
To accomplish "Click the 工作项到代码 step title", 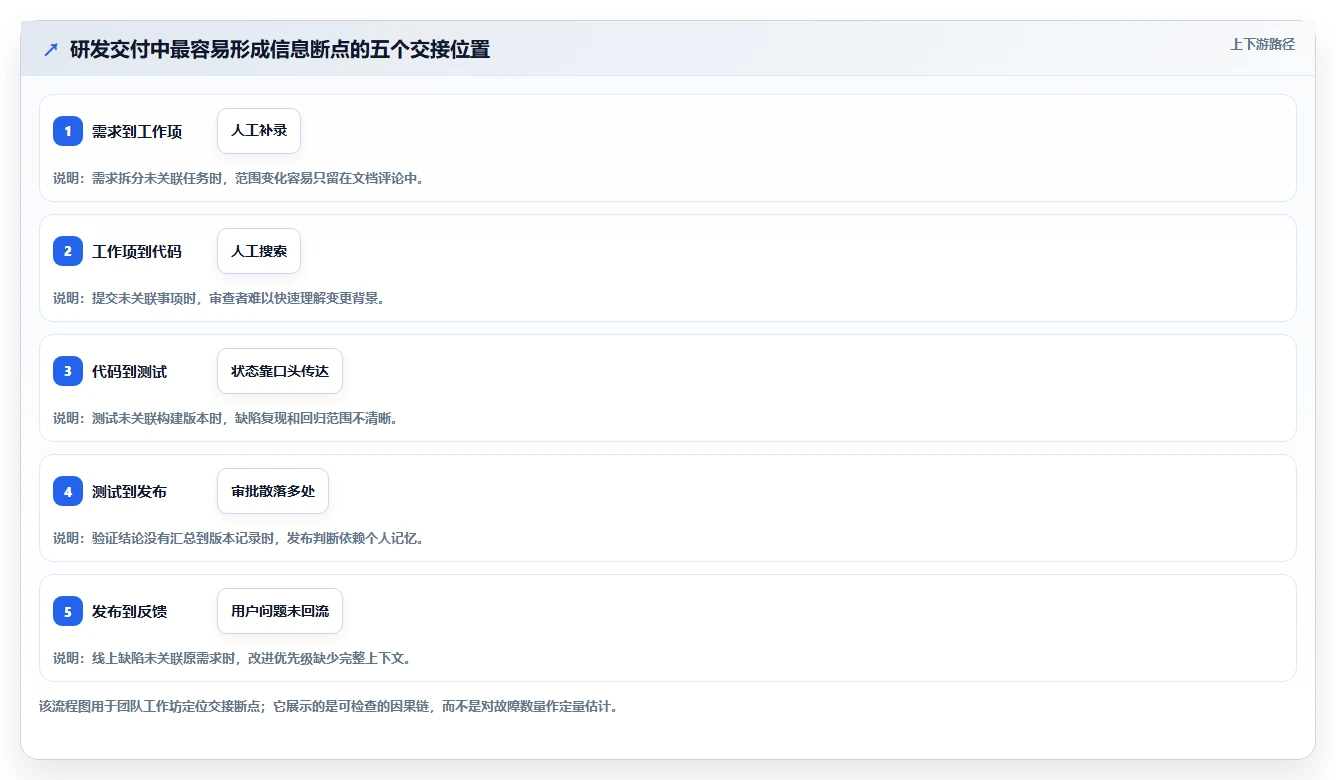I will pos(137,251).
